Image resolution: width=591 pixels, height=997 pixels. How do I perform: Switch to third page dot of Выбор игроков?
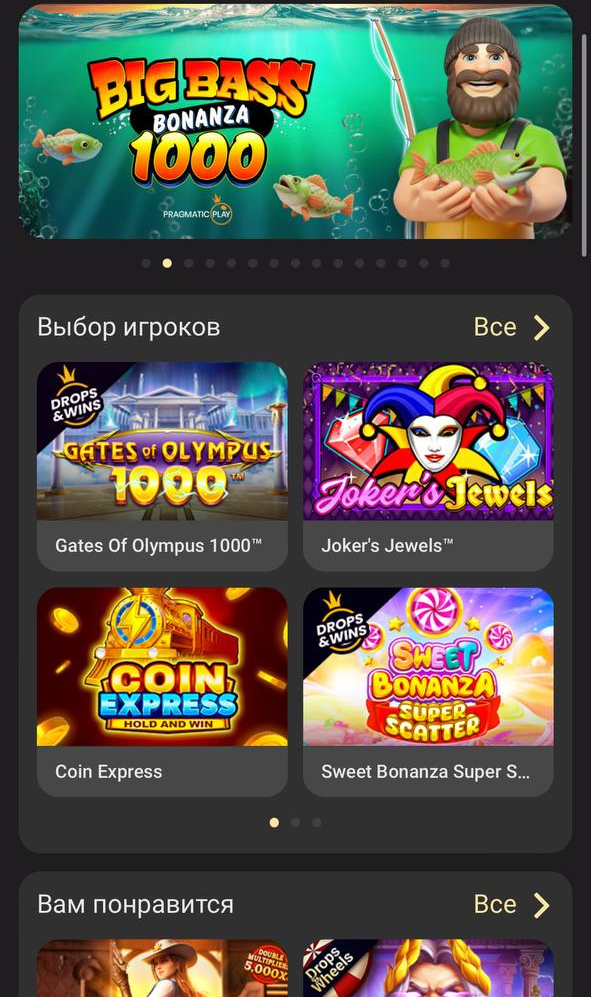click(x=316, y=822)
